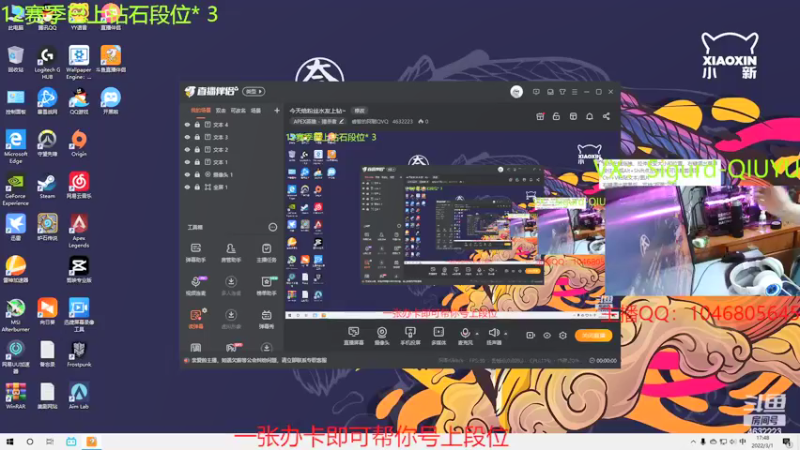Toggle the lock on 文本 4 layer
This screenshot has height=450, width=800.
(197, 124)
